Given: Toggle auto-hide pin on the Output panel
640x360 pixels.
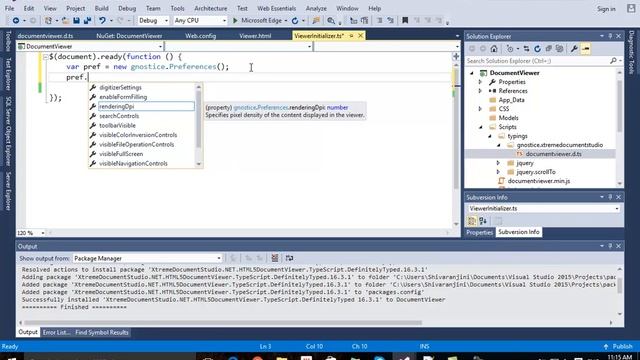Looking at the screenshot, I should pyautogui.click(x=610, y=246).
